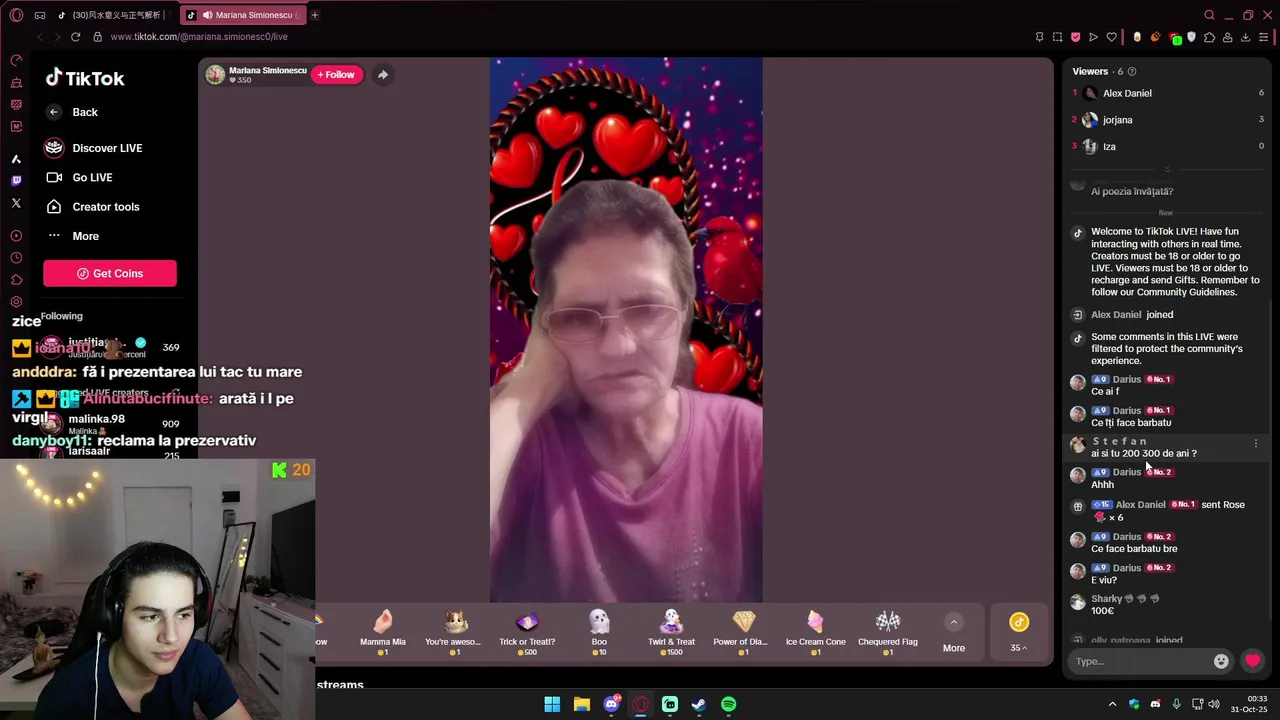Send the Ice Cream Cone gift
Viewport: 1280px width, 720px height.
(815, 632)
